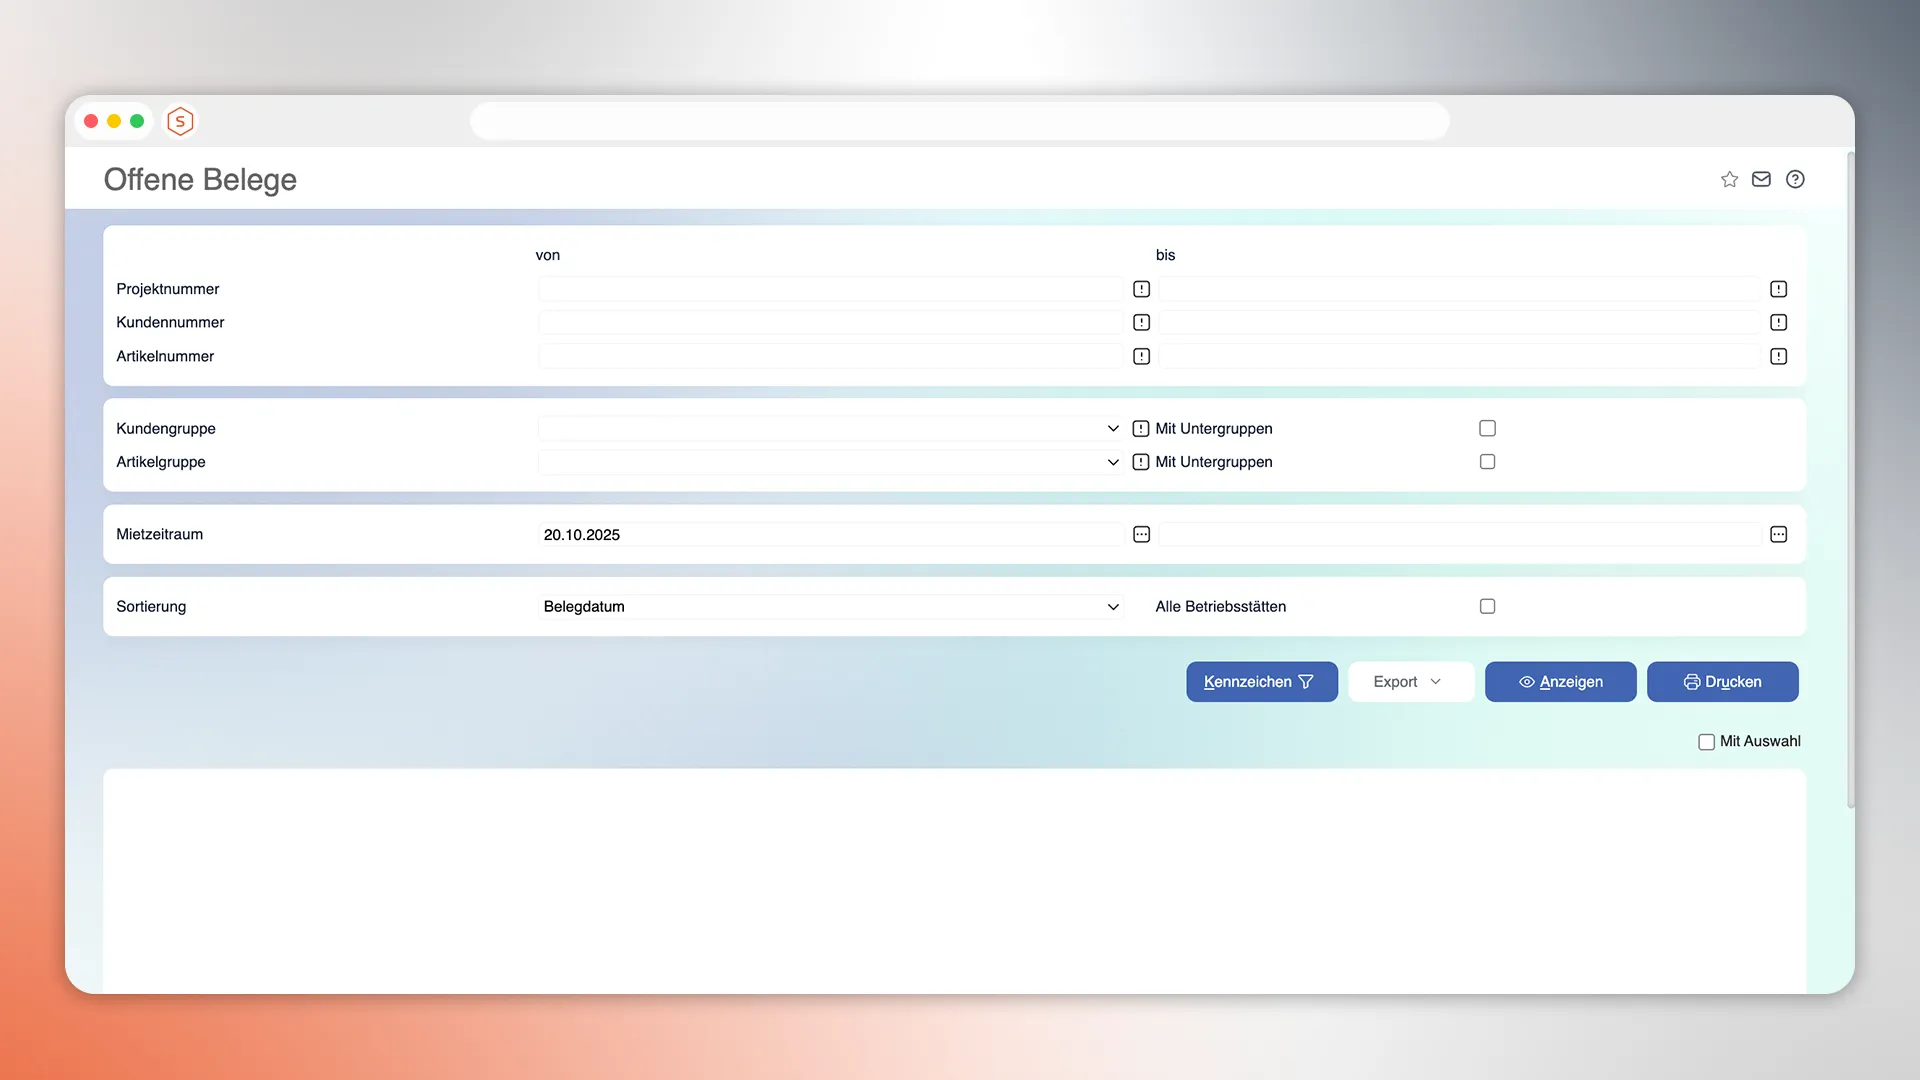Screen dimensions: 1920x1080
Task: Open calendar picker for Mietzeitraum bis date
Action: (1778, 534)
